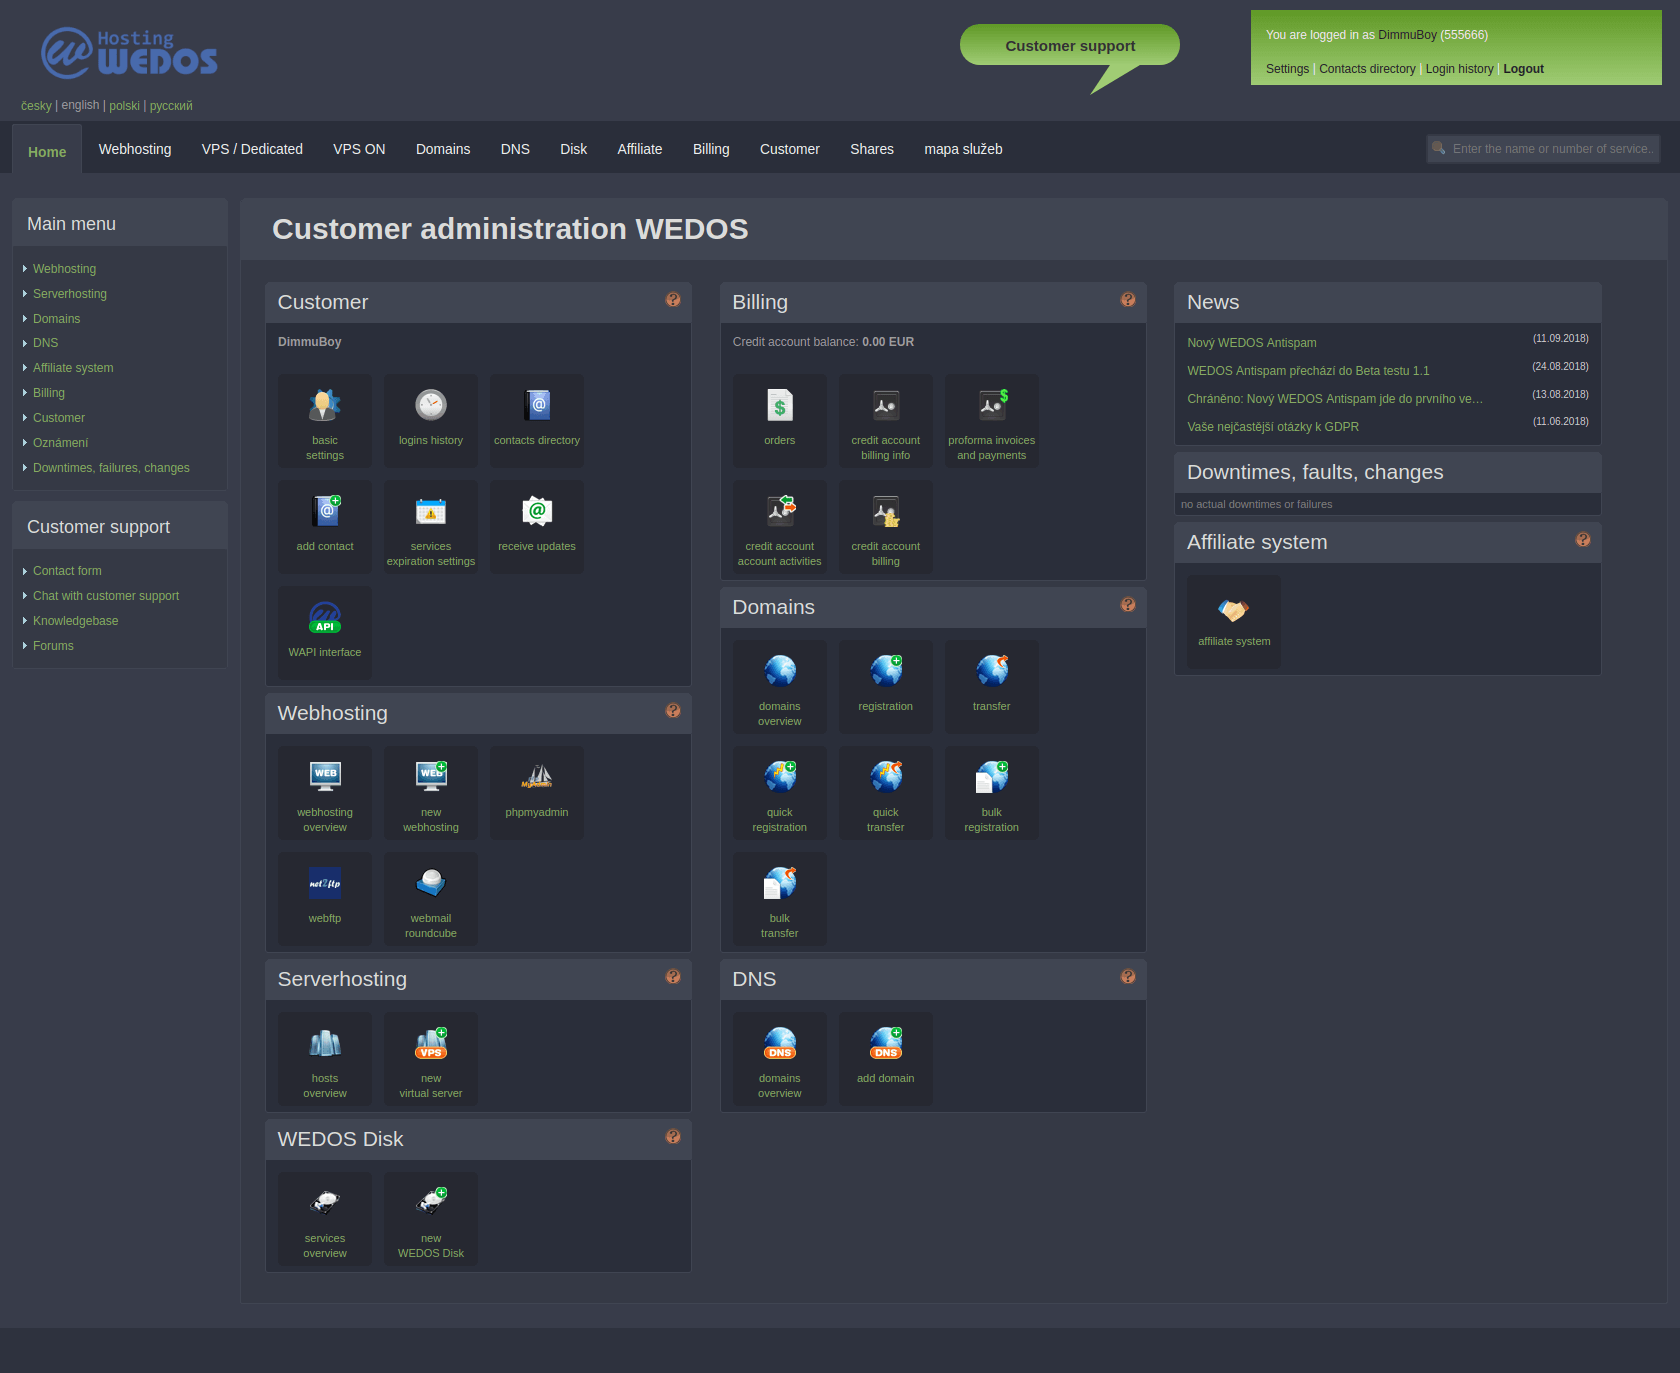The width and height of the screenshot is (1680, 1373).
Task: Open Serverhosting in the Main menu
Action: point(70,294)
